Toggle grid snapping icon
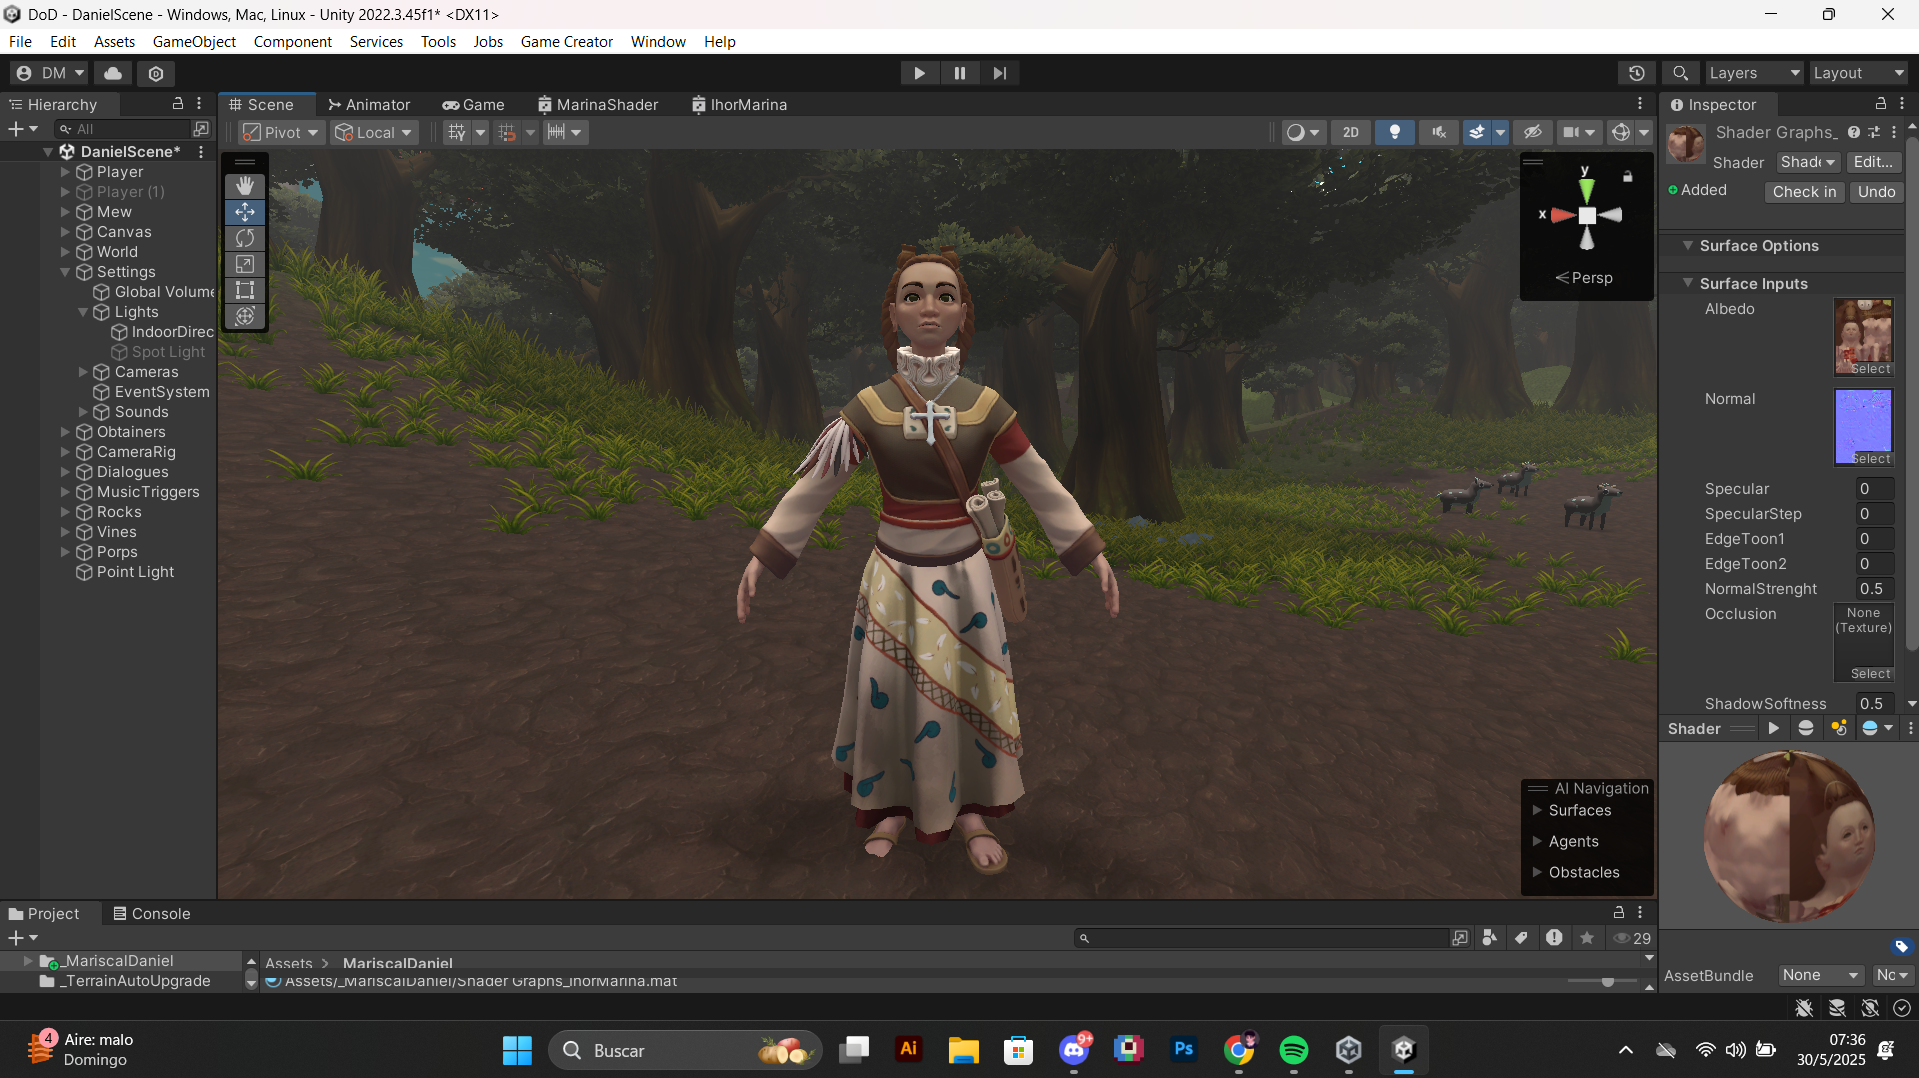 coord(457,132)
